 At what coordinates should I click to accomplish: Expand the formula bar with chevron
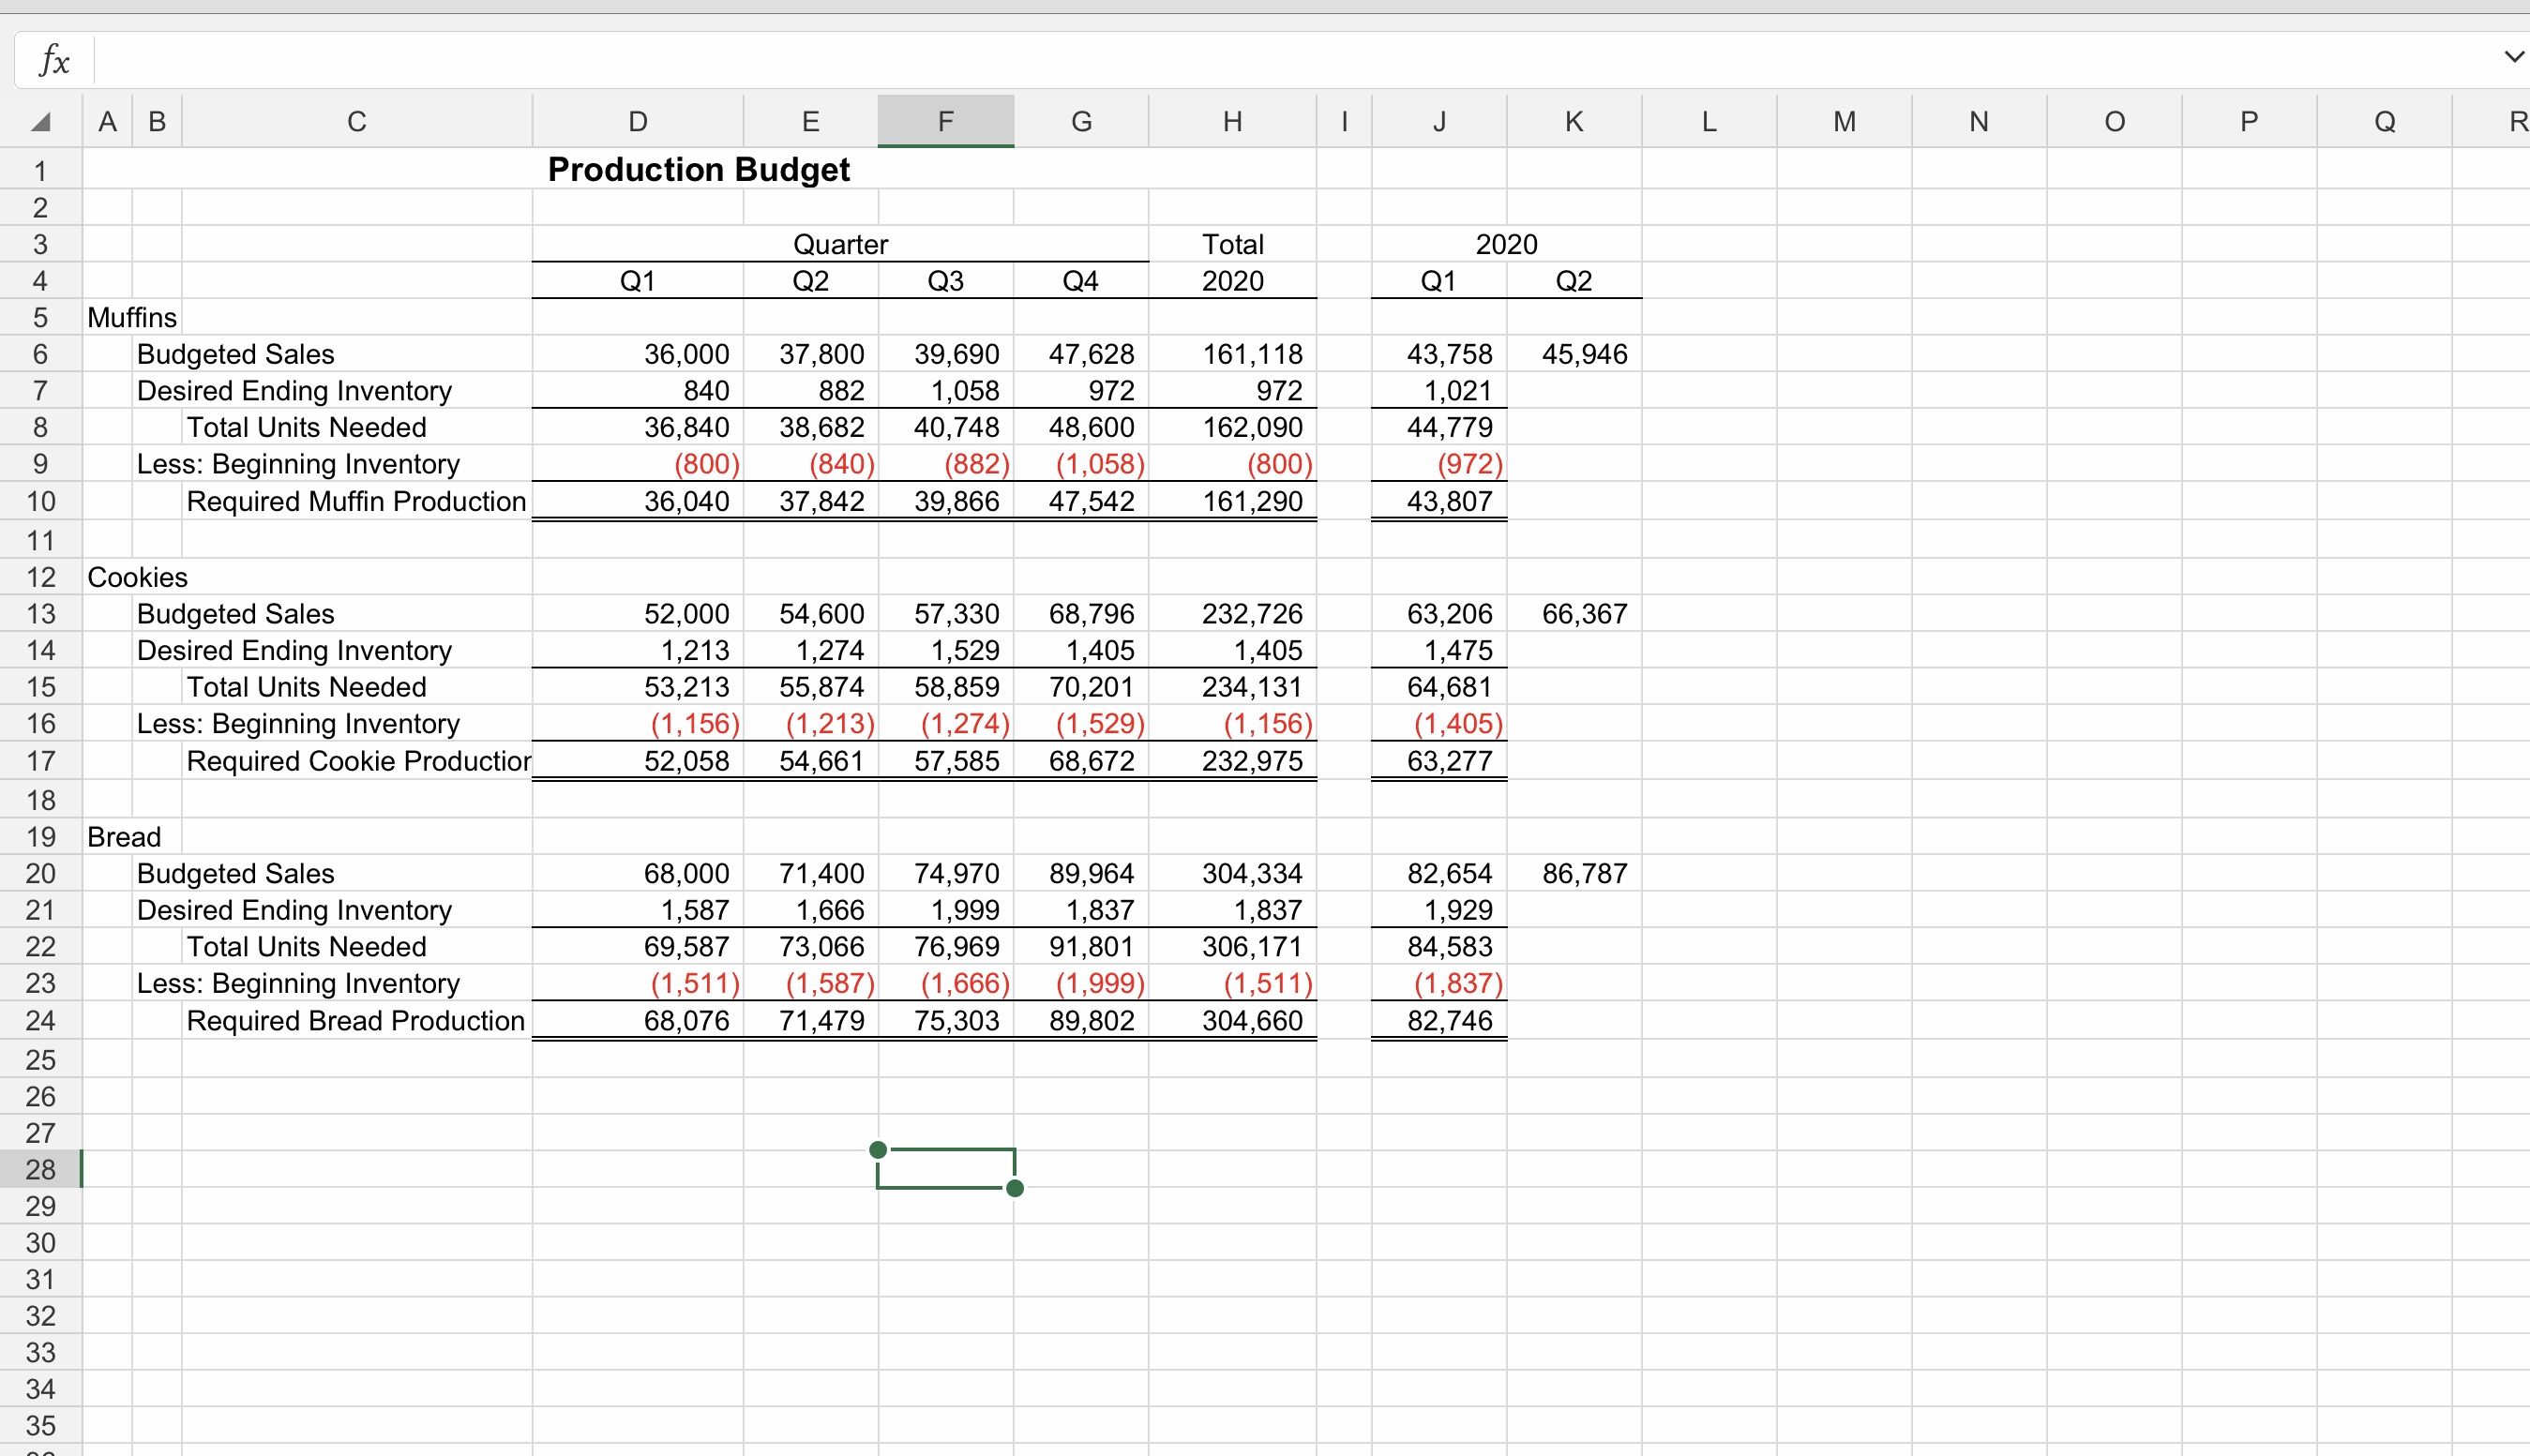[x=2513, y=57]
